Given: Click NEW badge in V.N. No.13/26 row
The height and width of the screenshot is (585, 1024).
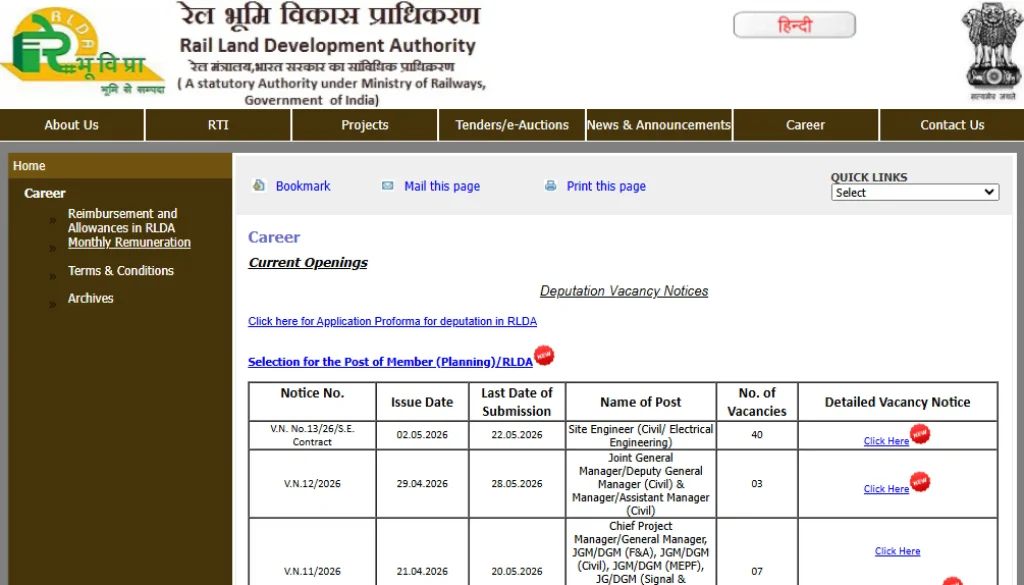Looking at the screenshot, I should [920, 434].
